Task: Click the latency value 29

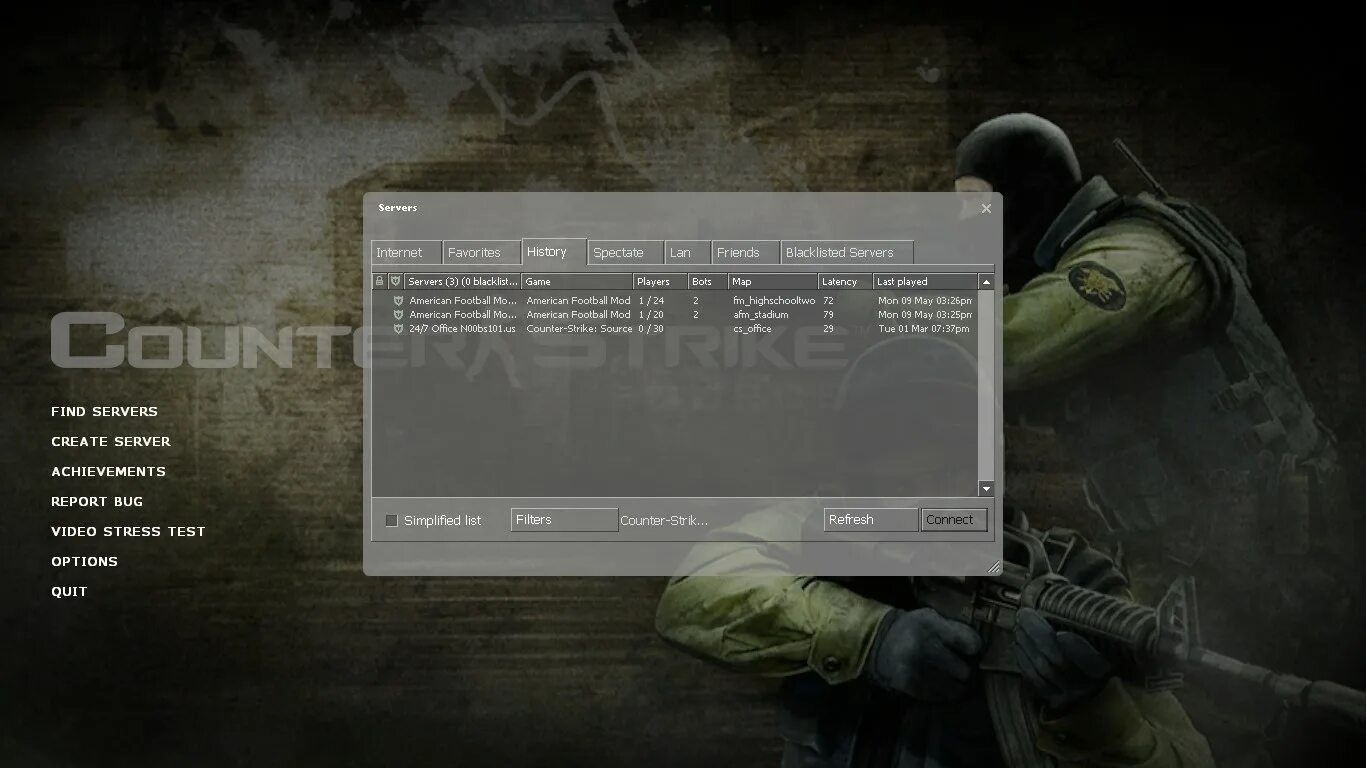Action: coord(828,328)
